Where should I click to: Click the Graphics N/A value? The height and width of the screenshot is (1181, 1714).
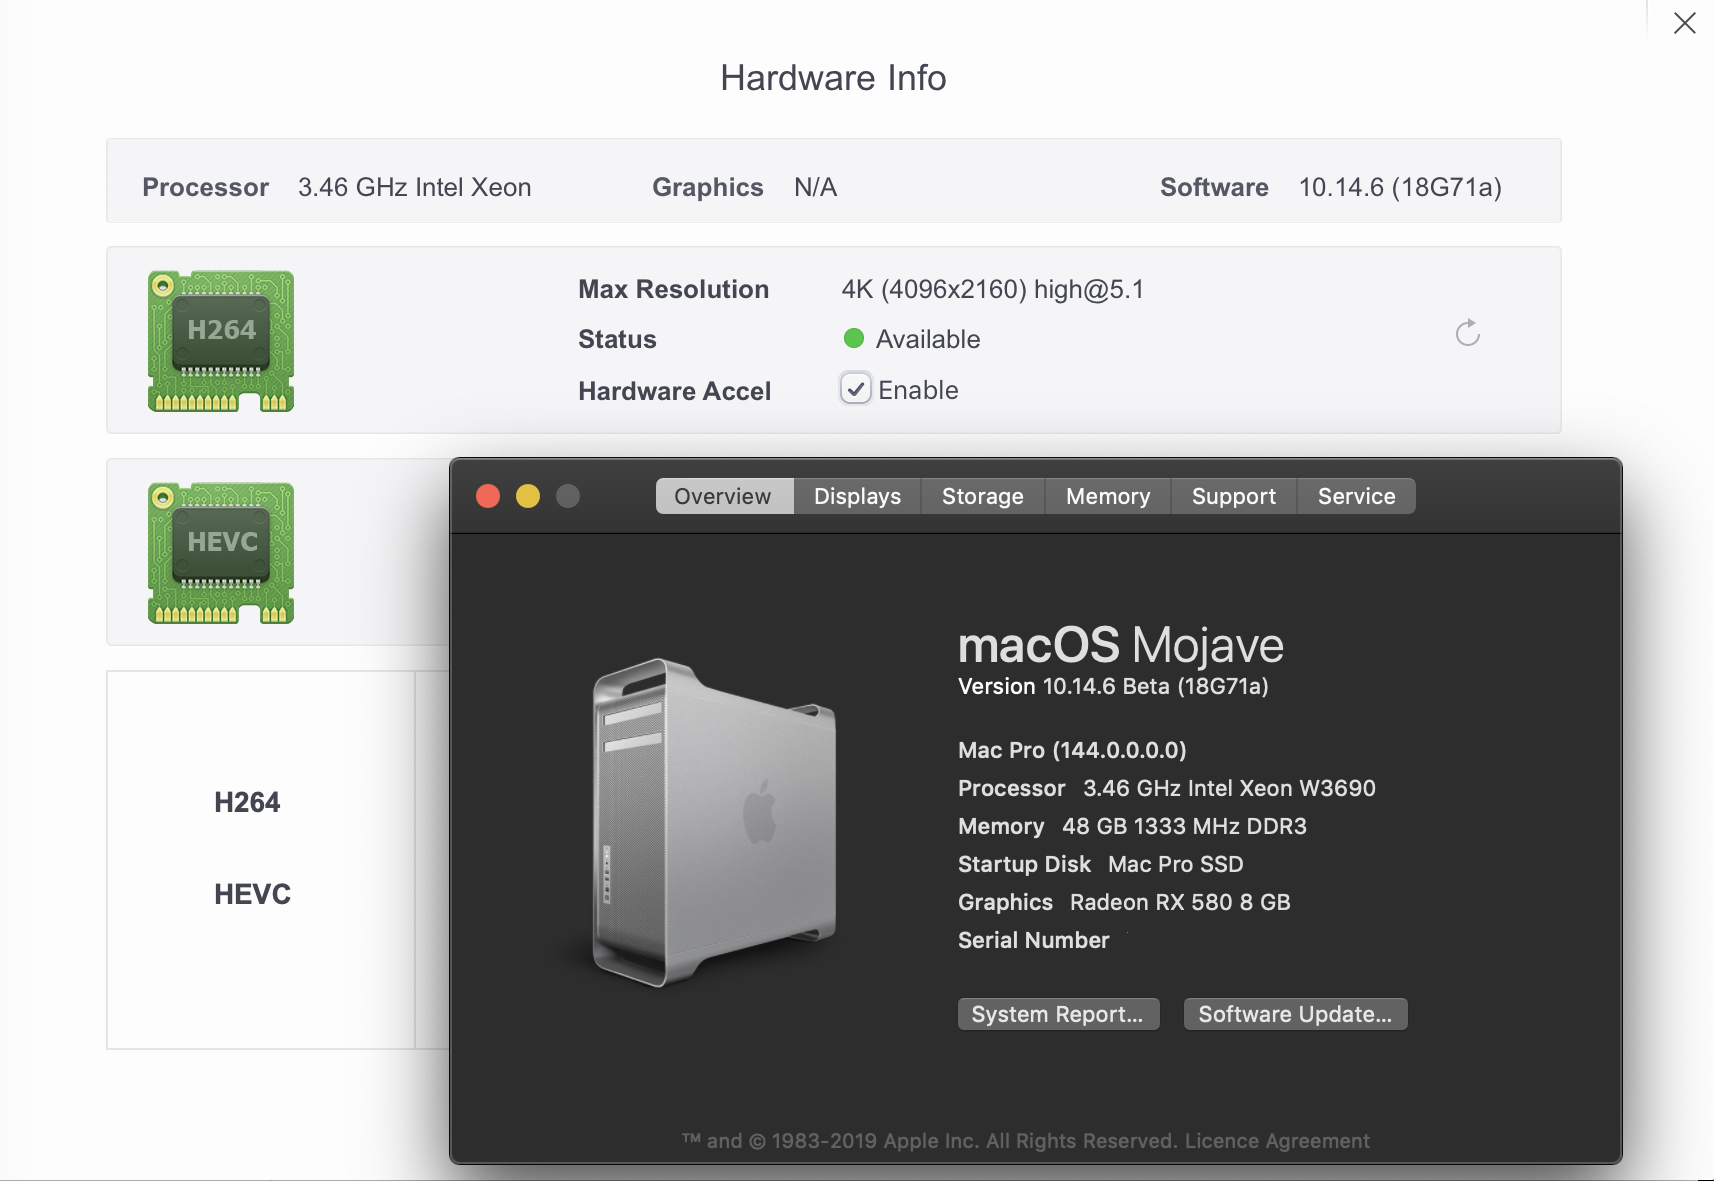(x=815, y=187)
